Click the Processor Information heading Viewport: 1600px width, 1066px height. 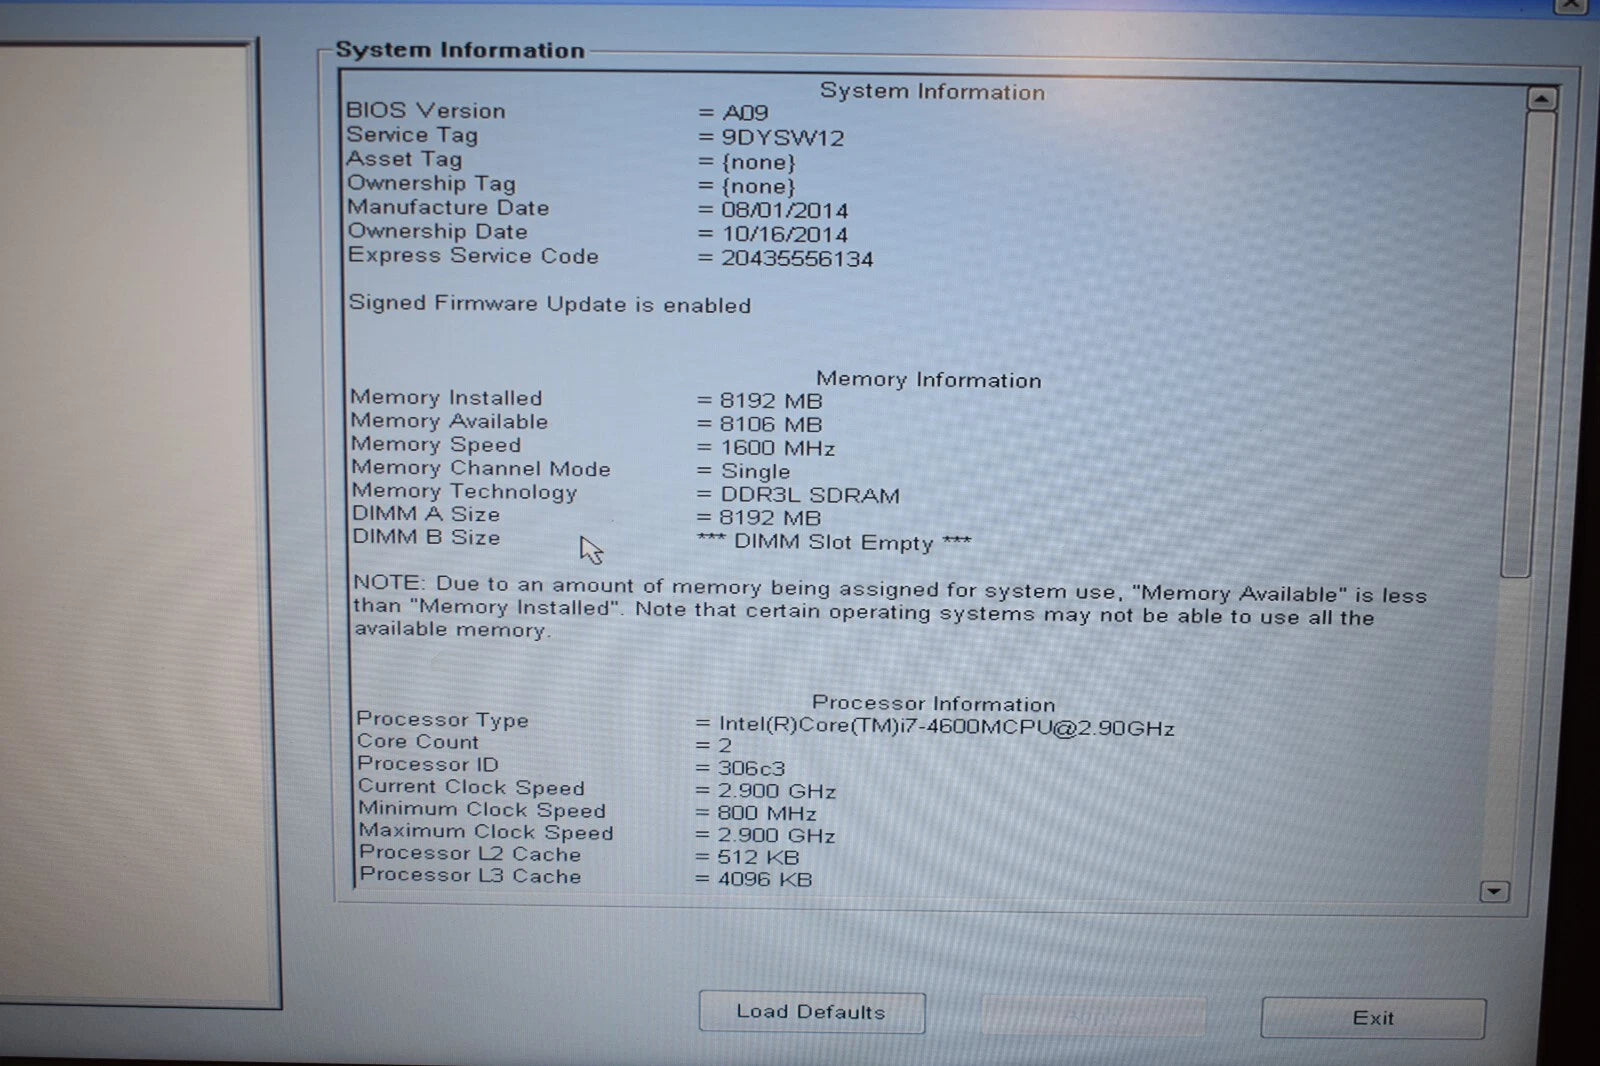[x=933, y=703]
